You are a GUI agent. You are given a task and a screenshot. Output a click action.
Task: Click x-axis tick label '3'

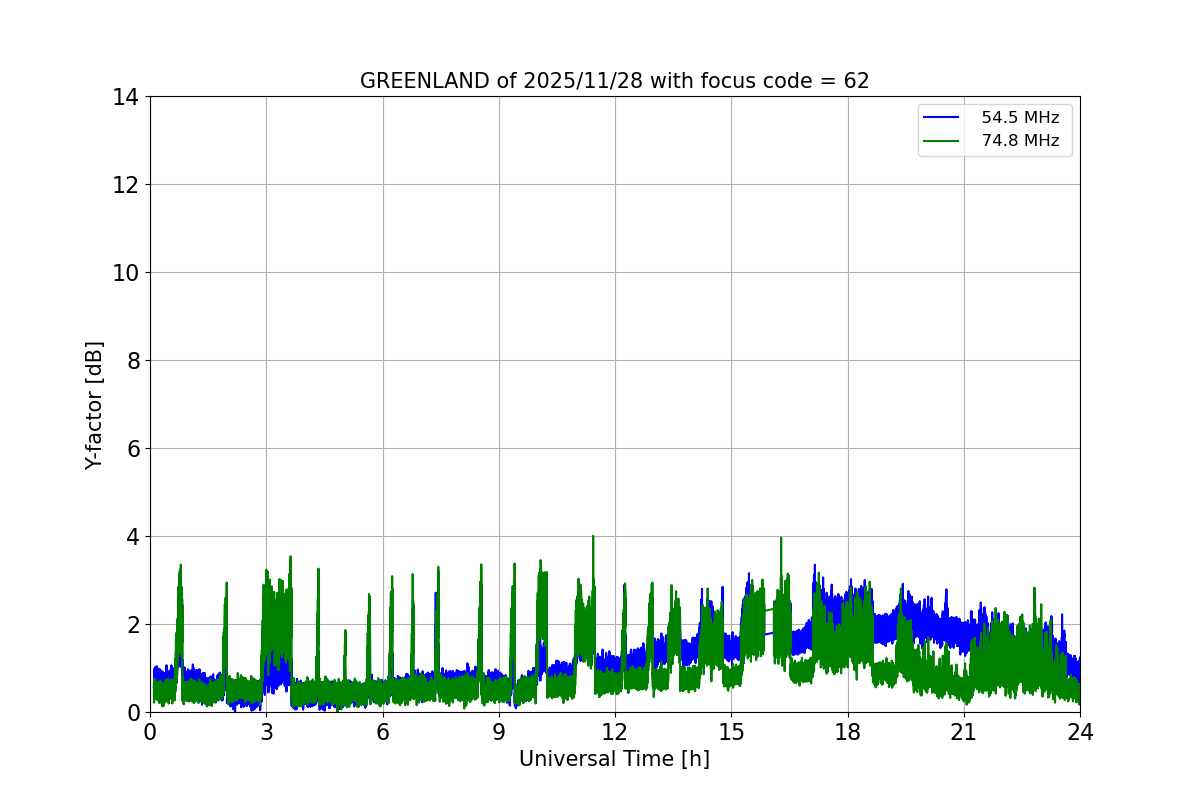tap(266, 732)
